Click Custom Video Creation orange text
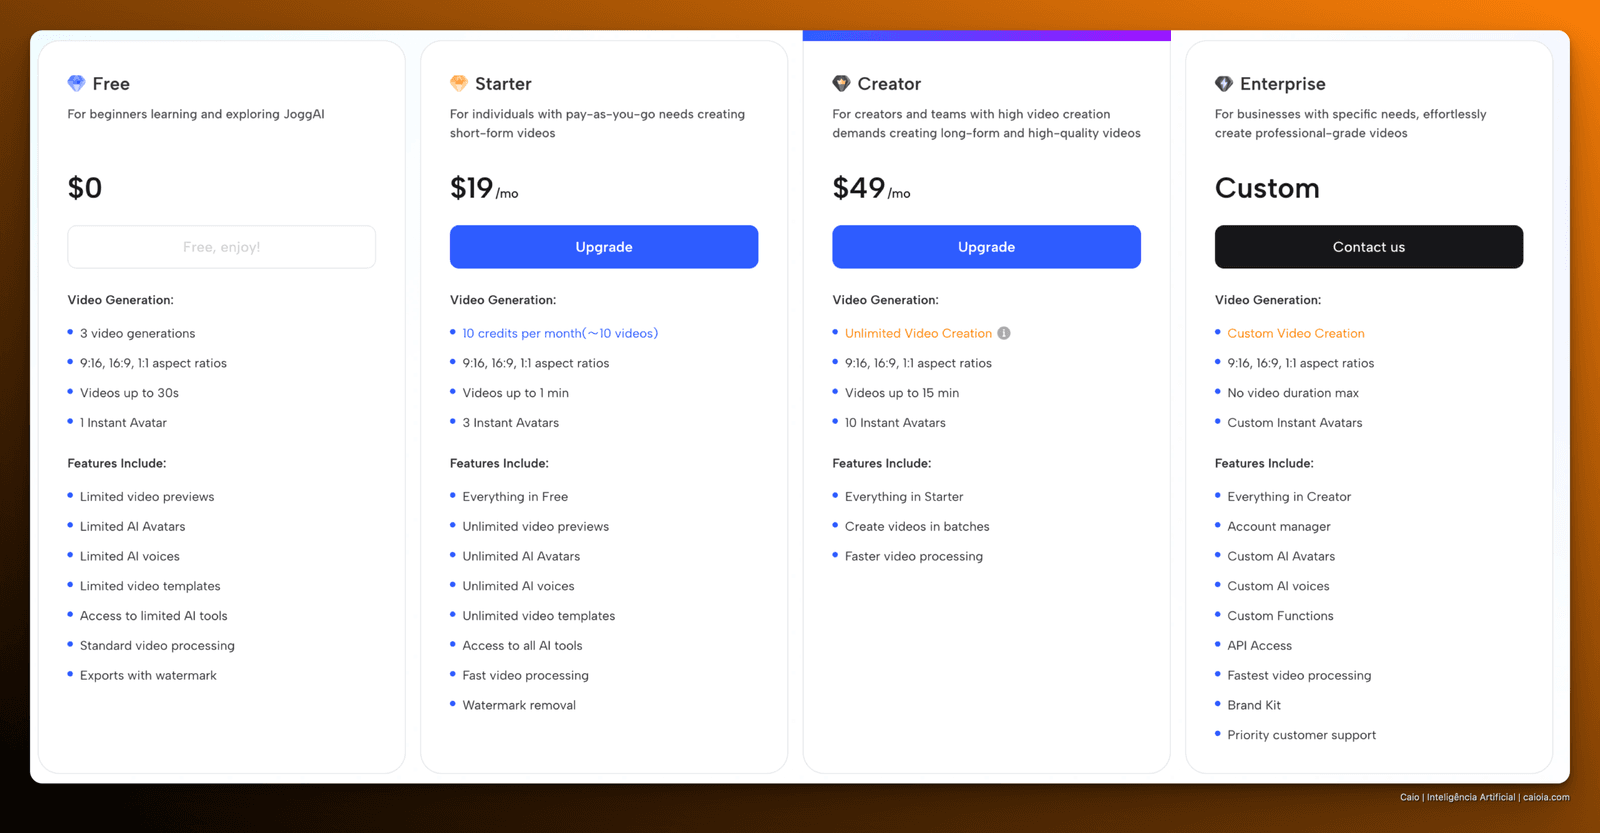The height and width of the screenshot is (833, 1600). pyautogui.click(x=1296, y=333)
